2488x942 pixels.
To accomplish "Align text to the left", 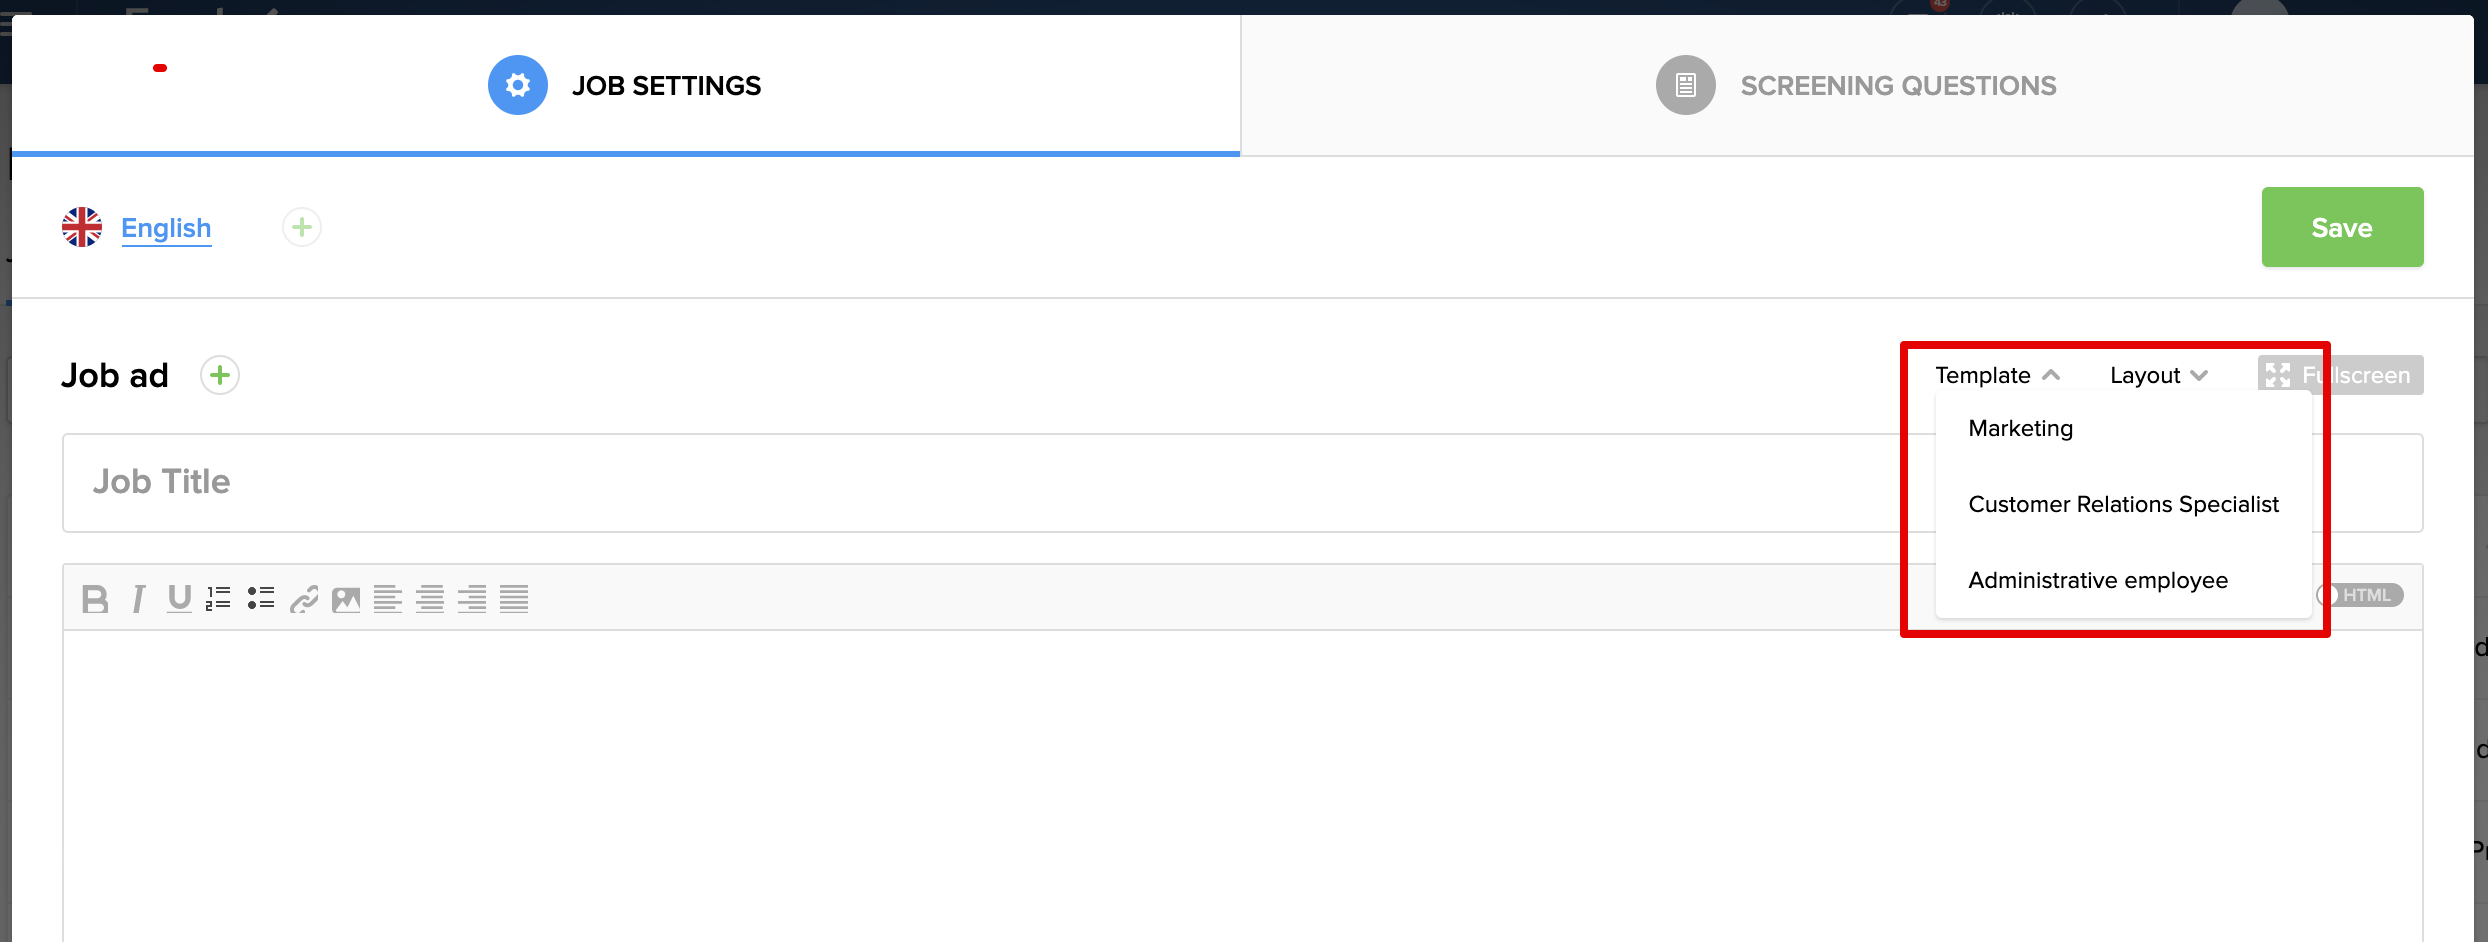I will [388, 599].
